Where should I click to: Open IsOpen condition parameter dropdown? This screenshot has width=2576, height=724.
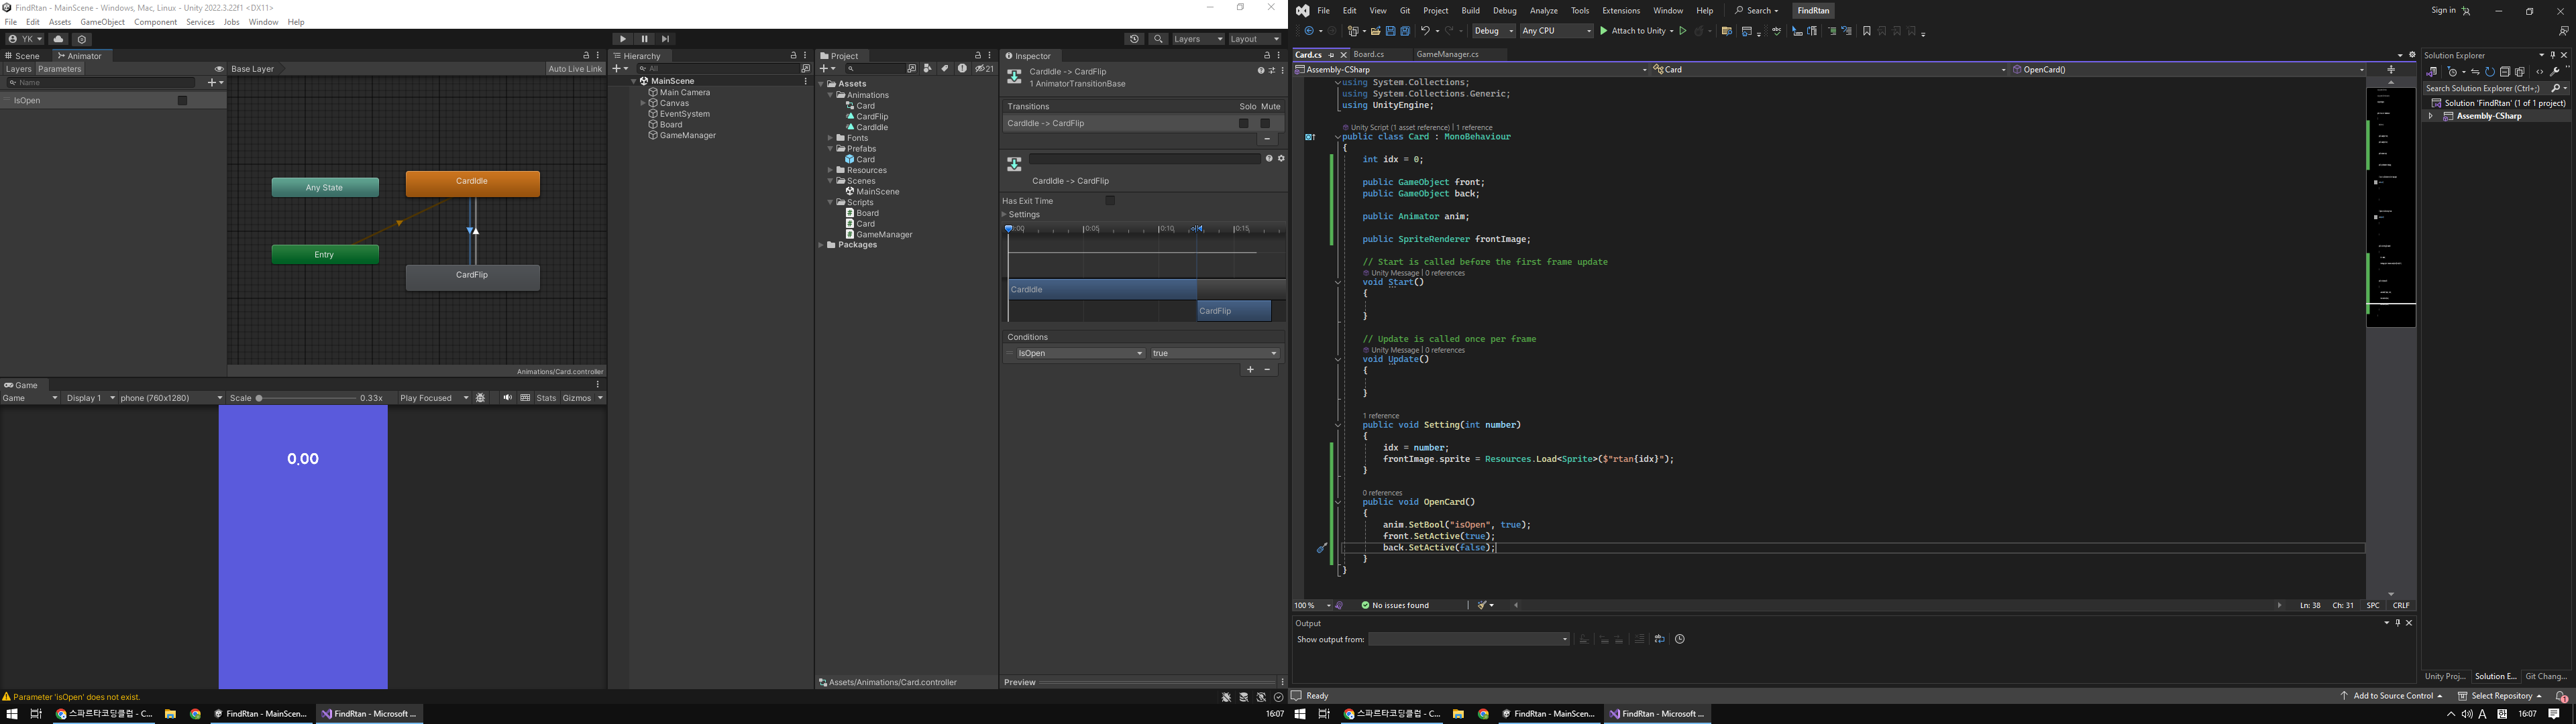pyautogui.click(x=1081, y=353)
